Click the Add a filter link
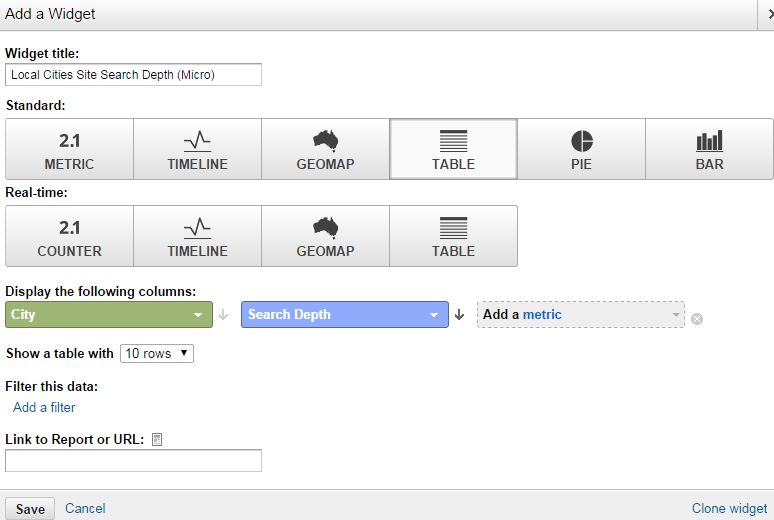 click(x=44, y=407)
